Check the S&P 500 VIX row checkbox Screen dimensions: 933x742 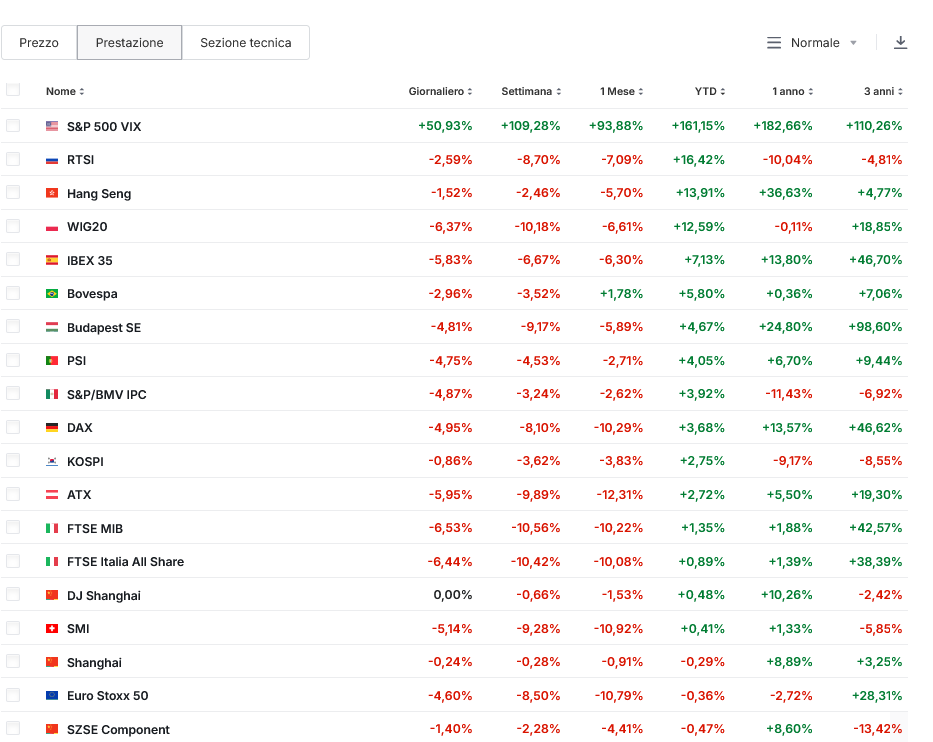[x=13, y=126]
